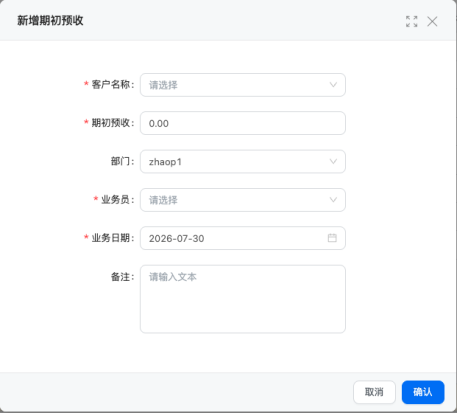Click the 业务日期 date field 2026-07-30
This screenshot has height=413, width=457.
pyautogui.click(x=243, y=238)
